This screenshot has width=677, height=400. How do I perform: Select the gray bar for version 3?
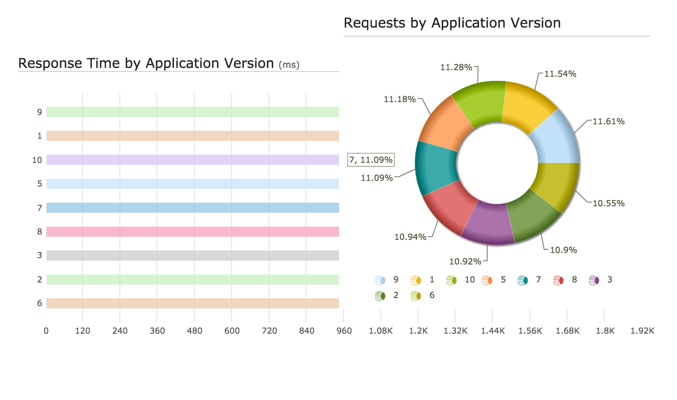192,256
